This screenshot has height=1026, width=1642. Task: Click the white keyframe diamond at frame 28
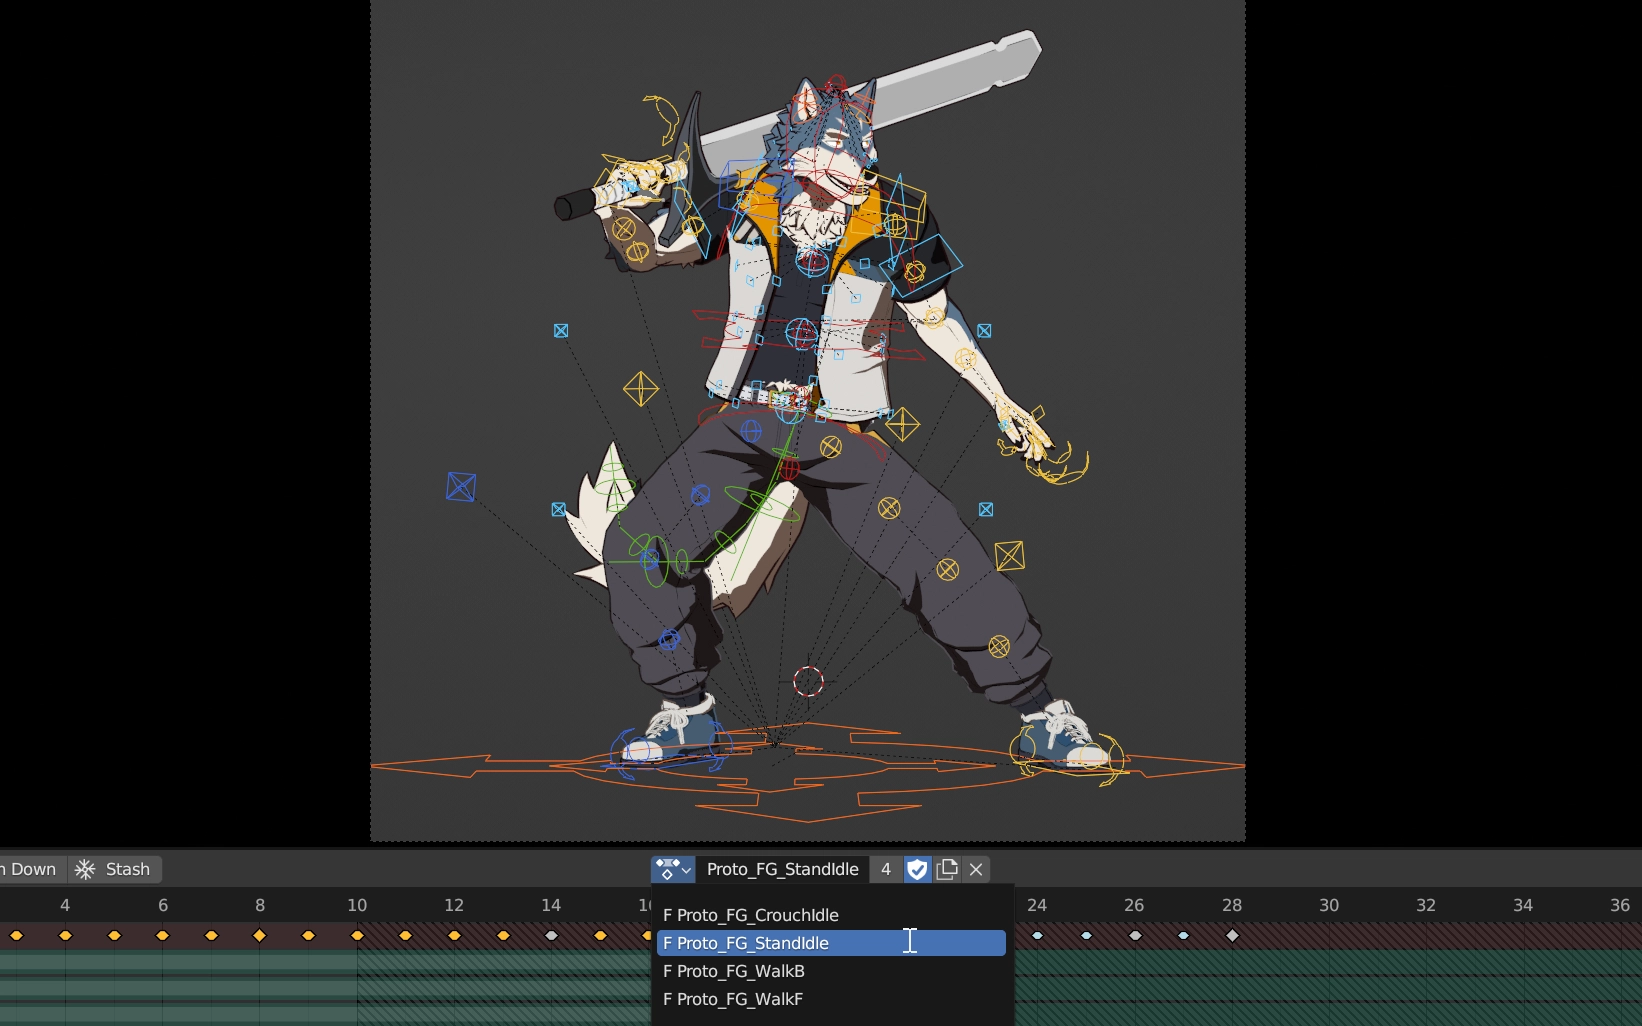point(1232,936)
